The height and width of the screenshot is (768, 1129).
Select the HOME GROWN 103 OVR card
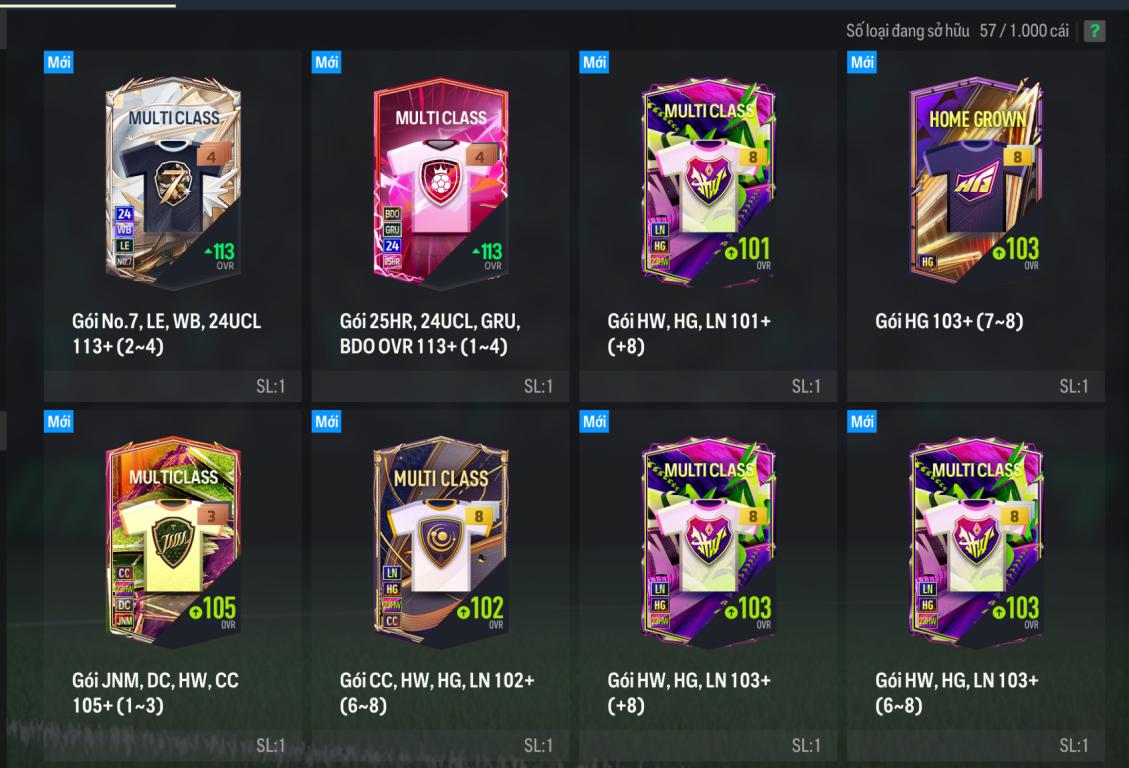coord(976,180)
